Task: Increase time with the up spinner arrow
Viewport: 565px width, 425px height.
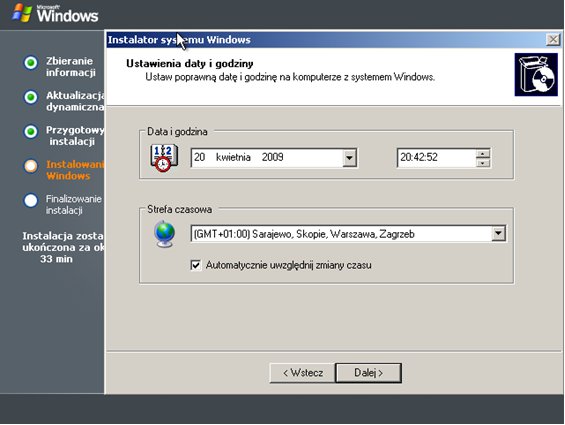Action: 483,154
